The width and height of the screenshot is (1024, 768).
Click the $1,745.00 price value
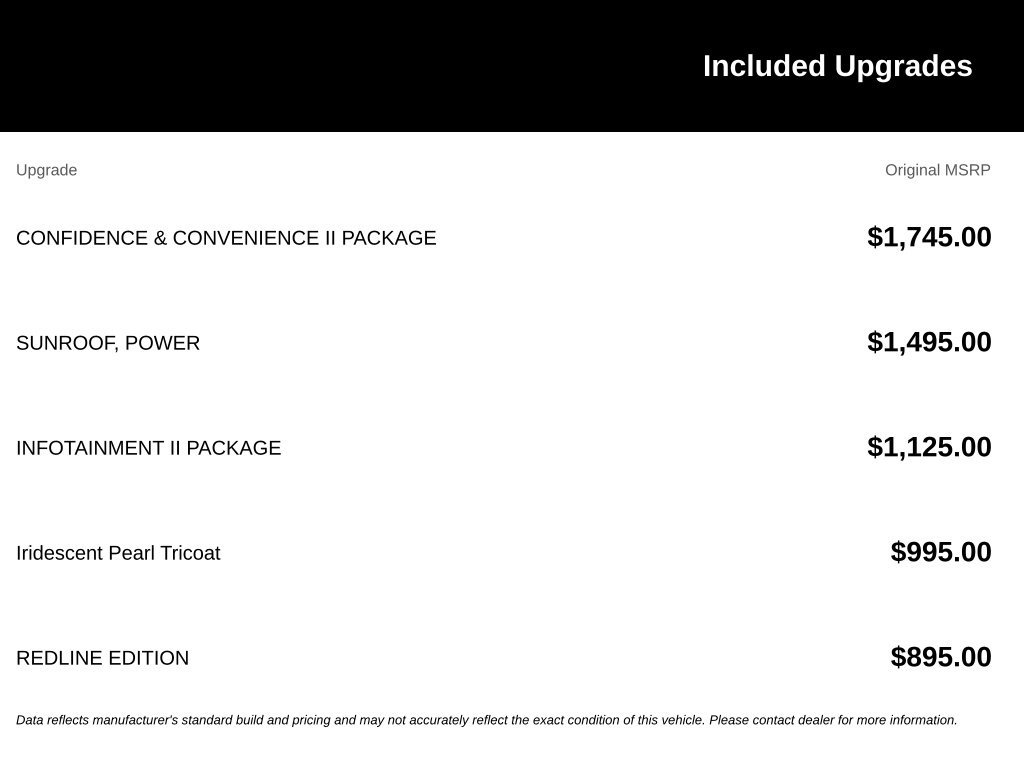[x=929, y=237]
